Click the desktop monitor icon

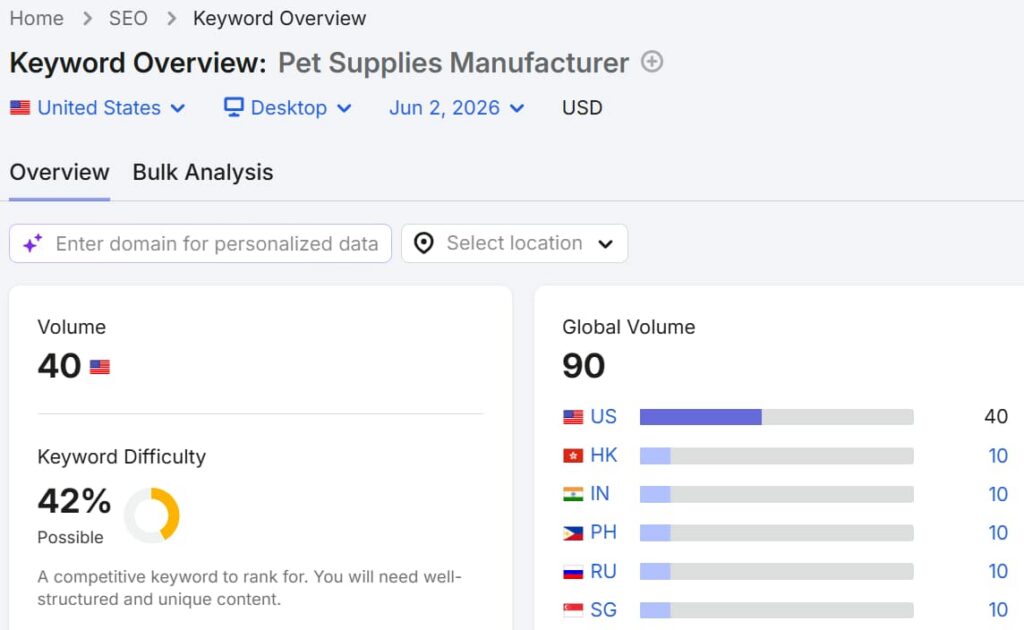pos(234,107)
